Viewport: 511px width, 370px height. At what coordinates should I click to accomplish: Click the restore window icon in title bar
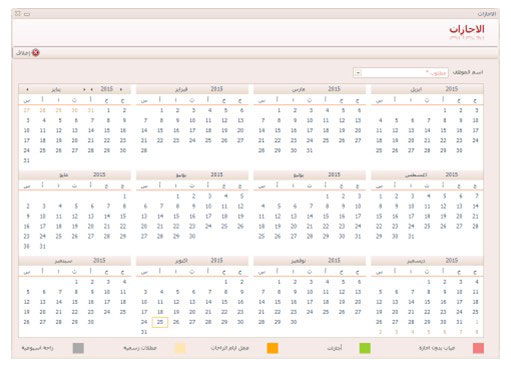[27, 14]
